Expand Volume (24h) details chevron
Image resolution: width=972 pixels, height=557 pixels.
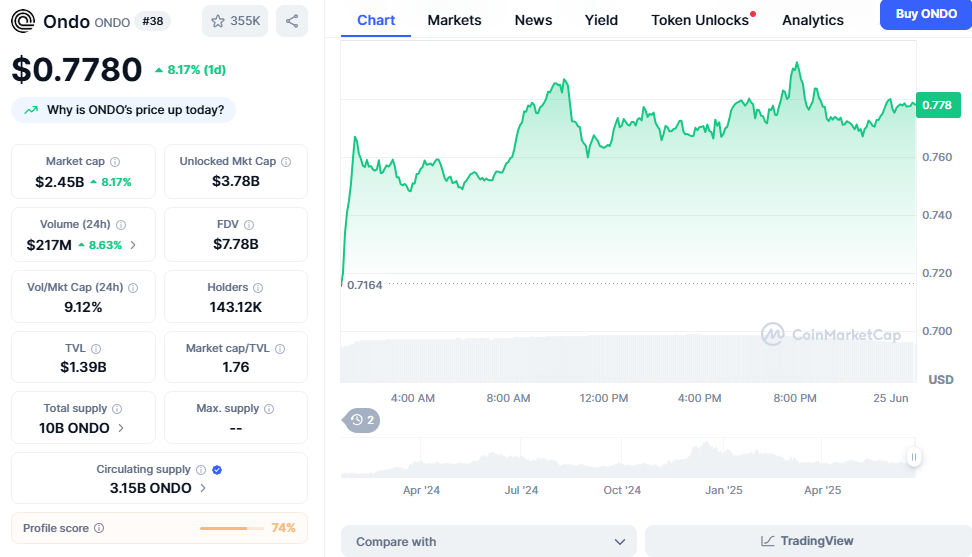pyautogui.click(x=133, y=245)
